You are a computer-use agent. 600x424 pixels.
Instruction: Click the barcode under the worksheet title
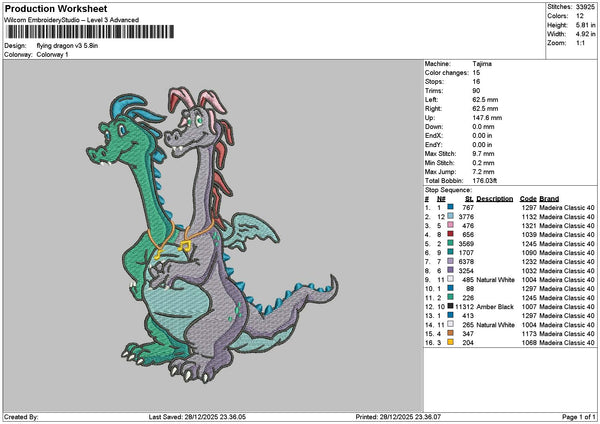(90, 32)
